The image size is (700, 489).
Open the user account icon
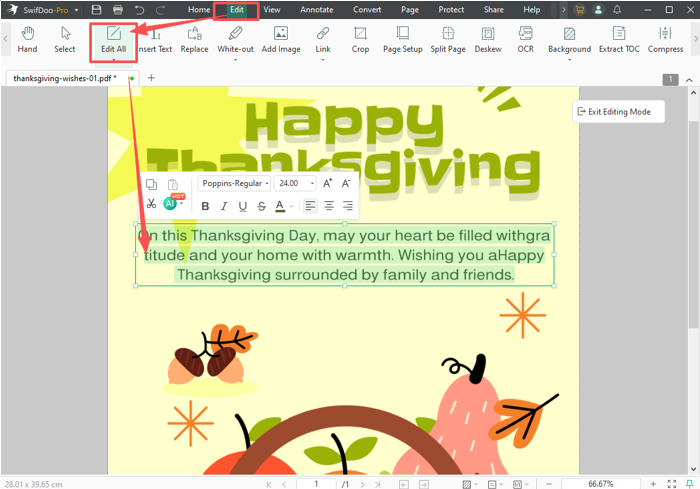[x=598, y=9]
